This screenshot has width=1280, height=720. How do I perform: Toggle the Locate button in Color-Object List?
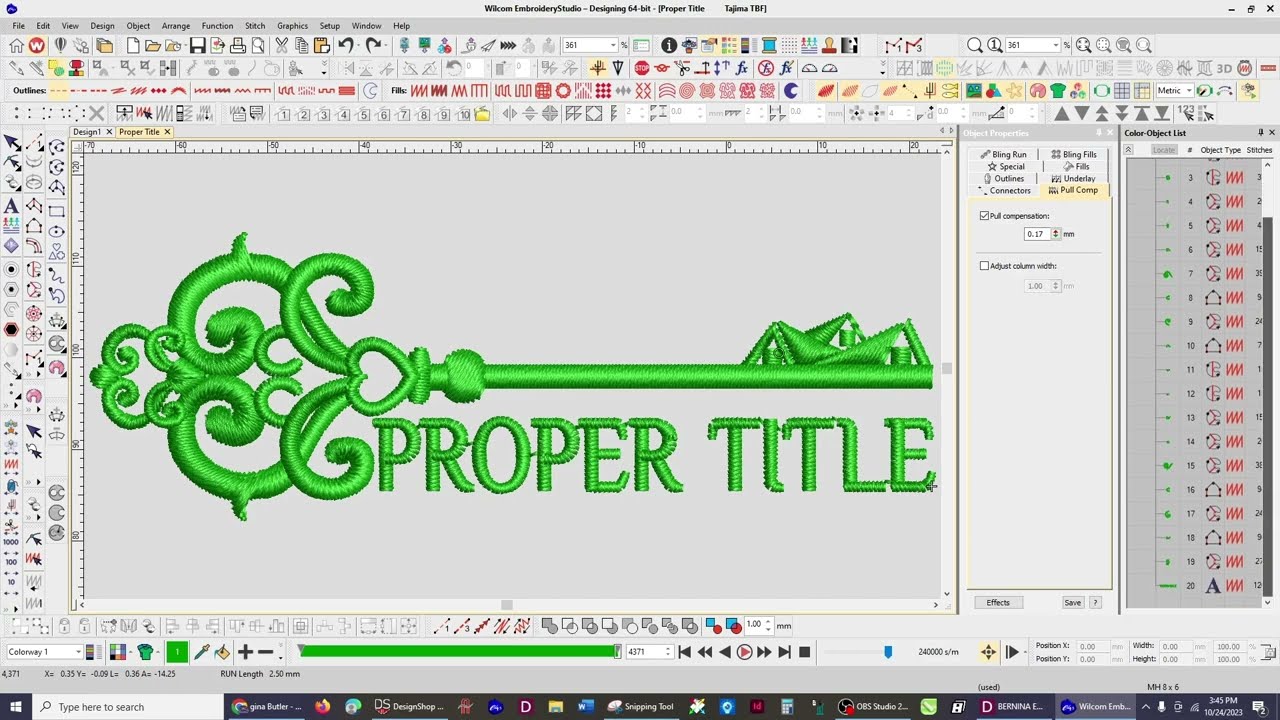click(x=1163, y=150)
